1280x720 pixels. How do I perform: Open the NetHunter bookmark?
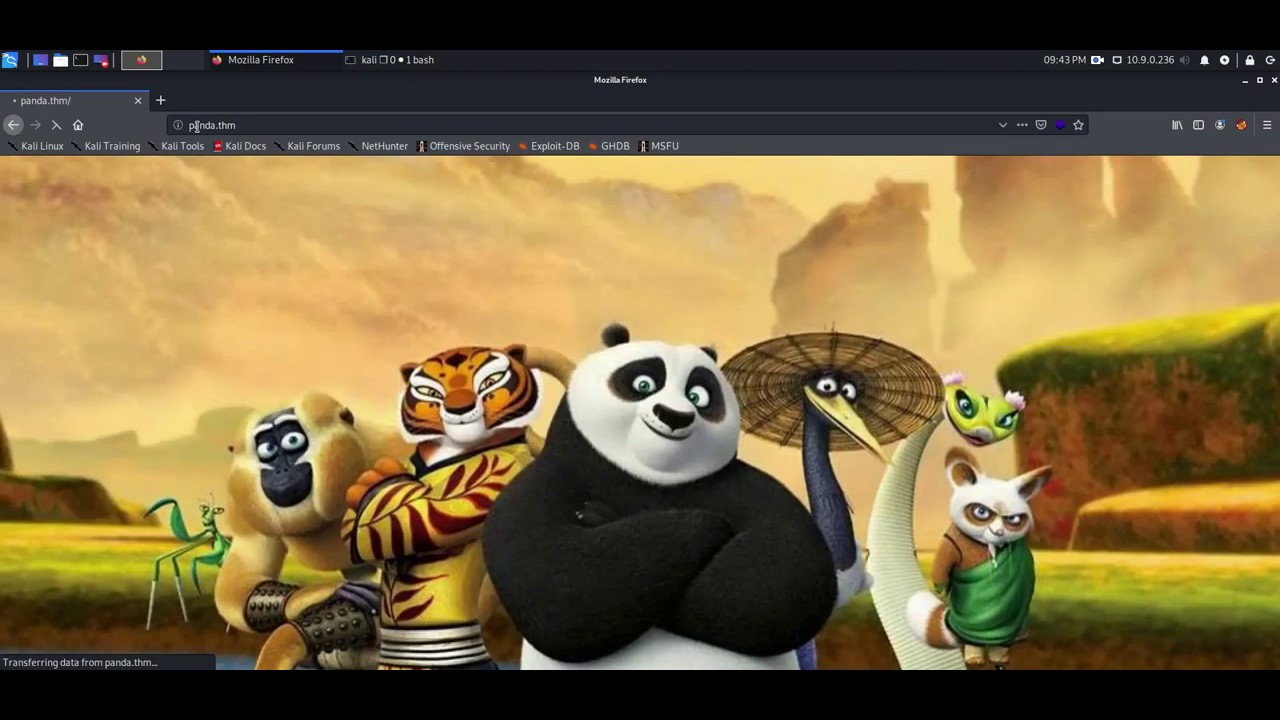pos(378,146)
